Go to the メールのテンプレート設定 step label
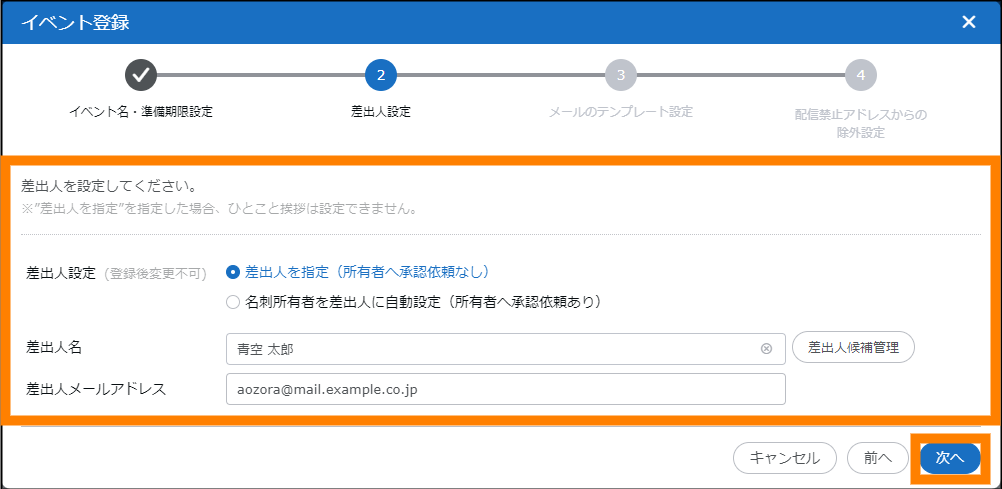 point(620,112)
